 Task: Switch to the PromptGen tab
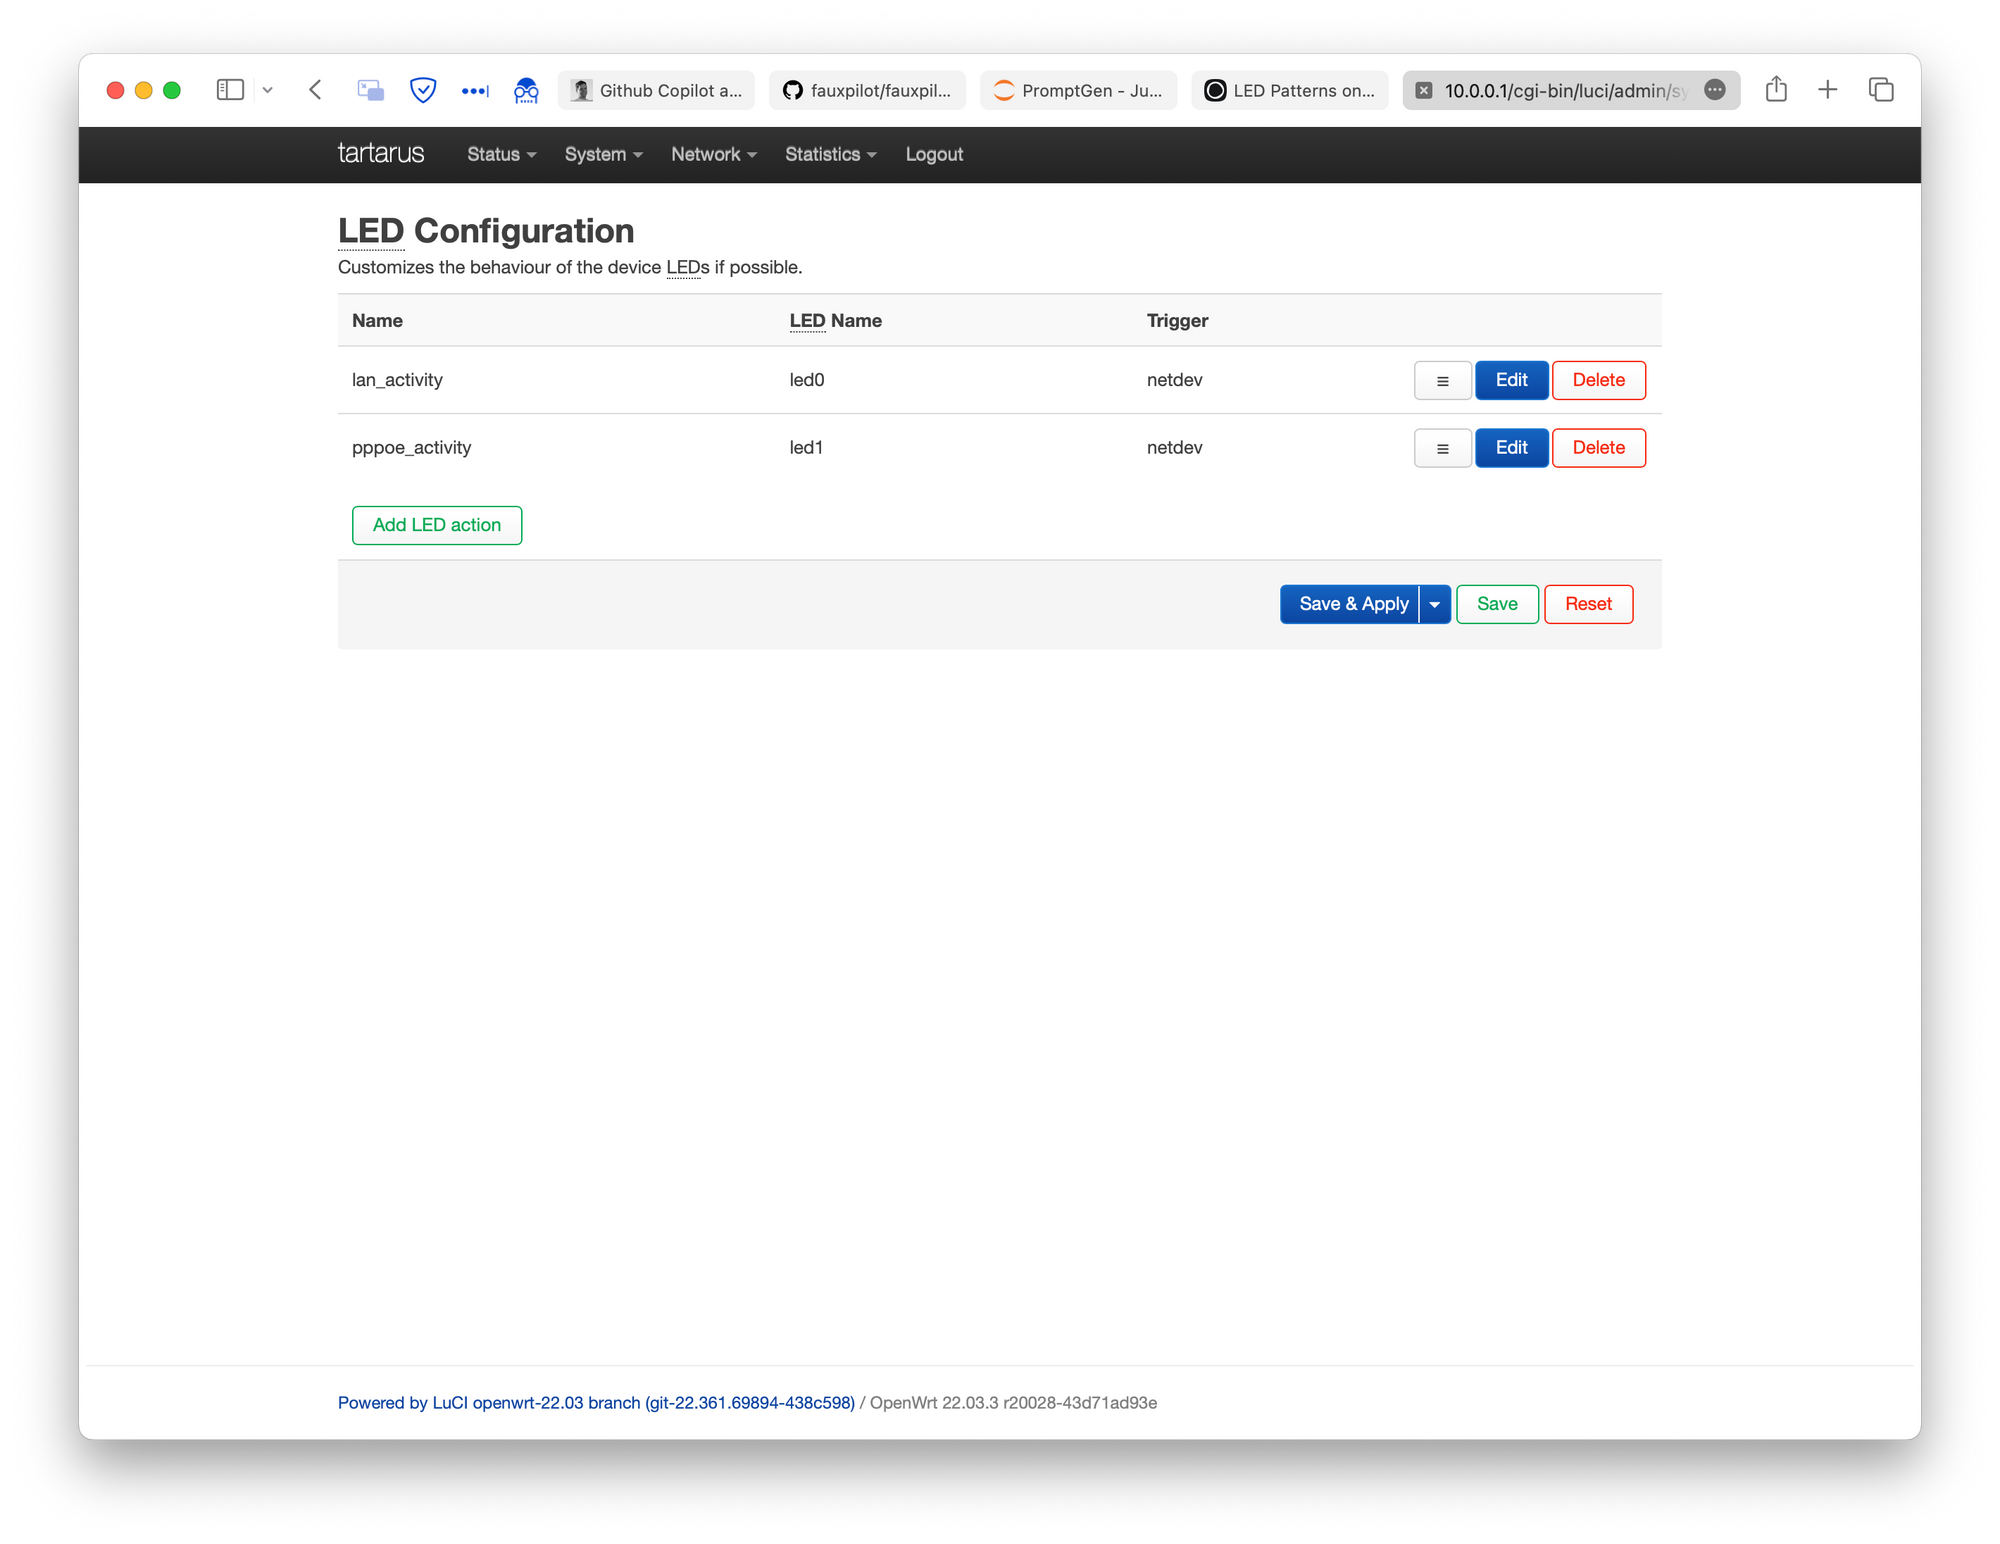pos(1078,90)
